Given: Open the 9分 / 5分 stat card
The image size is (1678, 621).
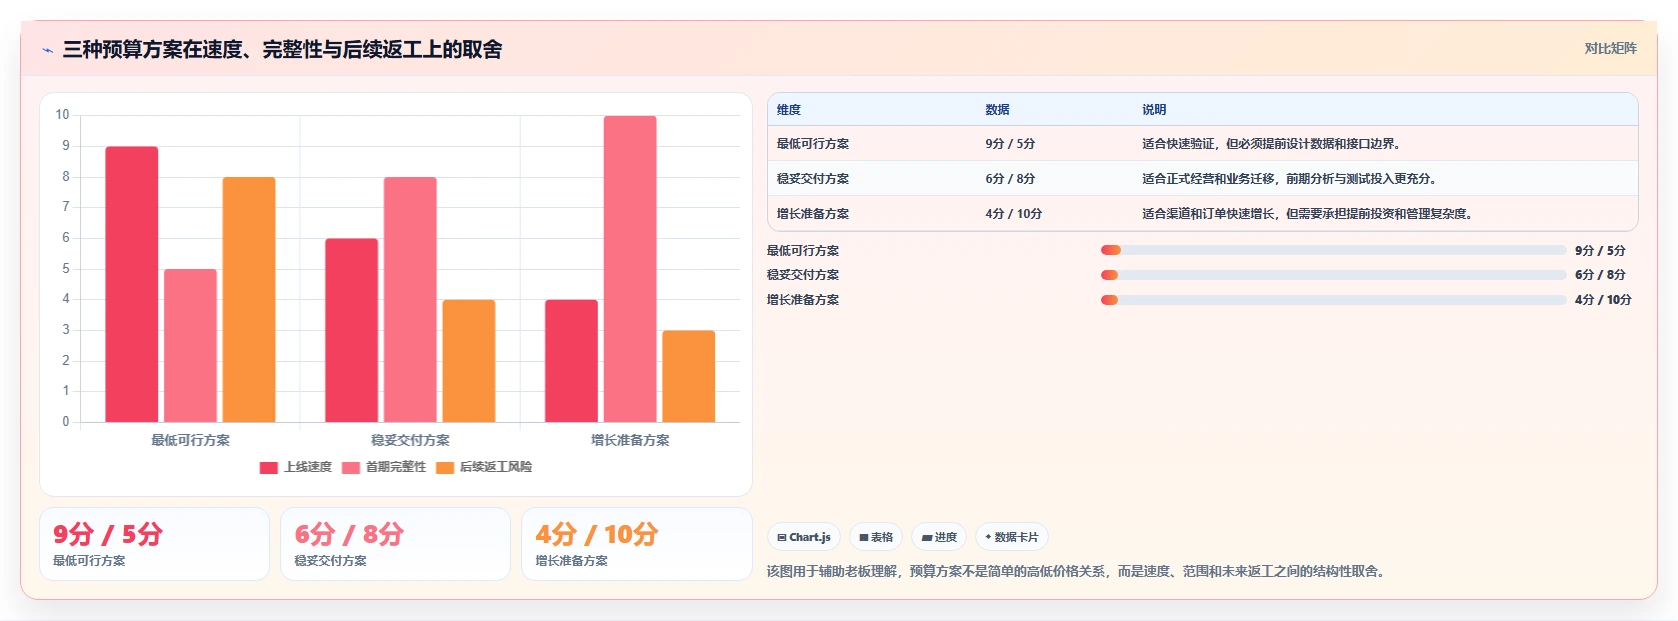Looking at the screenshot, I should click(x=154, y=544).
